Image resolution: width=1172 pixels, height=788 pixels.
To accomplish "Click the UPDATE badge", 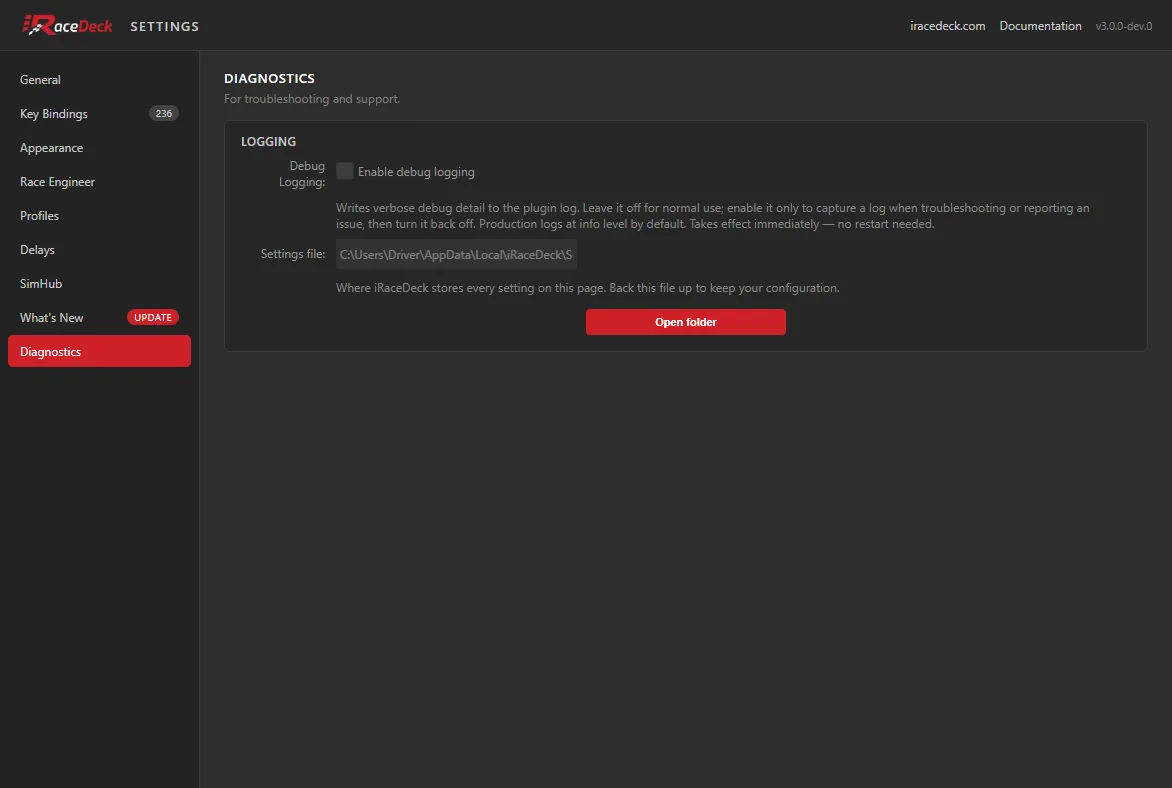I will [152, 318].
